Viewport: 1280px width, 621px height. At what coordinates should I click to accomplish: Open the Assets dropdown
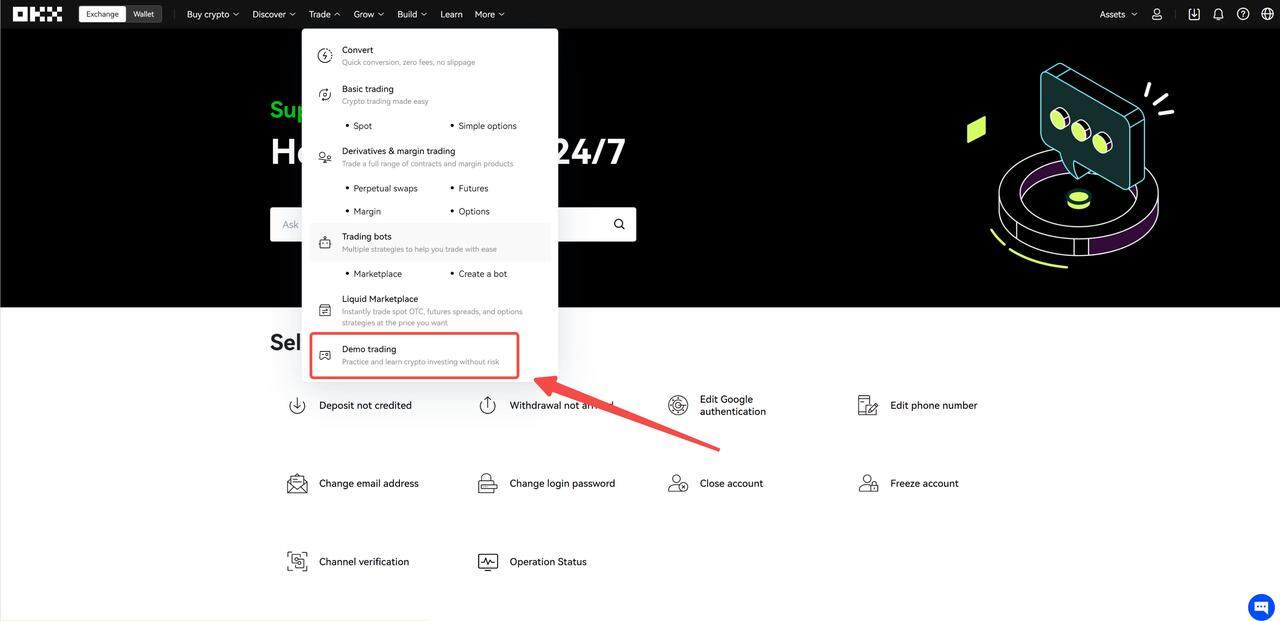tap(1119, 14)
